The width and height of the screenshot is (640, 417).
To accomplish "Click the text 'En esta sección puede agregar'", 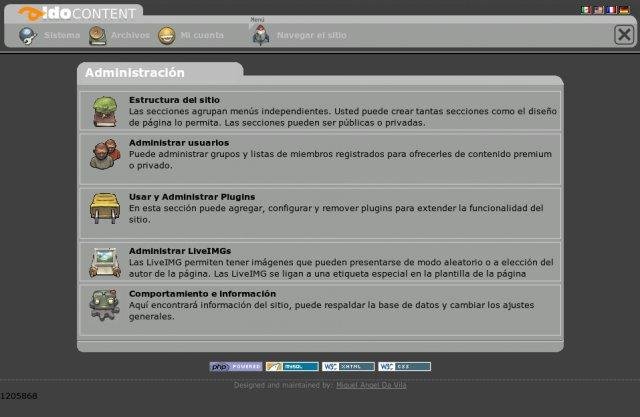I will (196, 208).
